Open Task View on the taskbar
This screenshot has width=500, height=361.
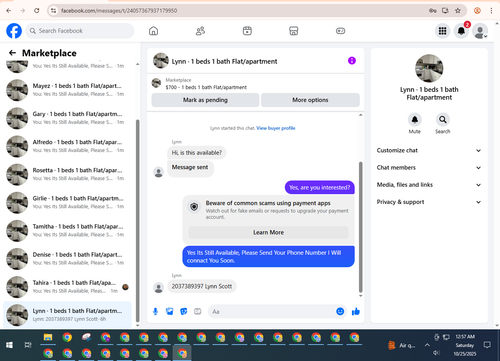point(28,345)
